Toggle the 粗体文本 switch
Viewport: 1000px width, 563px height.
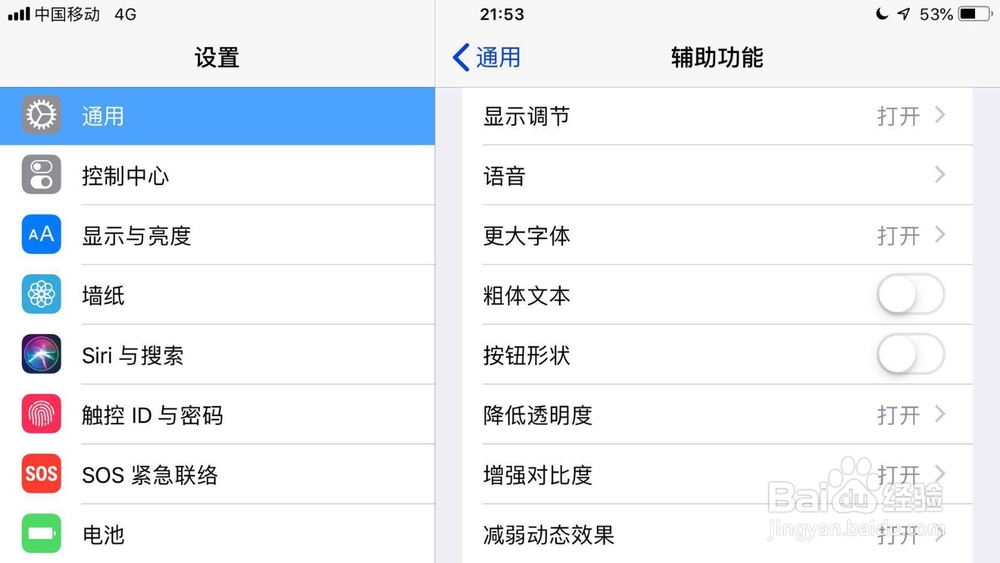(910, 295)
